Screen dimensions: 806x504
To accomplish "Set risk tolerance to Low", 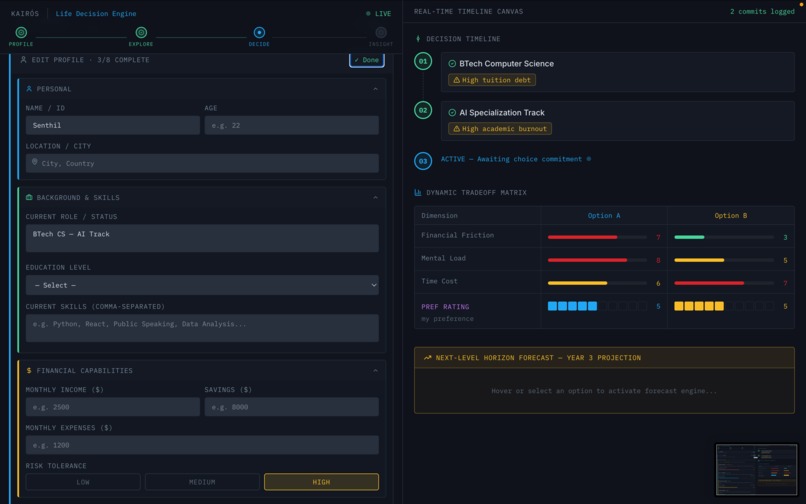I will (x=83, y=482).
